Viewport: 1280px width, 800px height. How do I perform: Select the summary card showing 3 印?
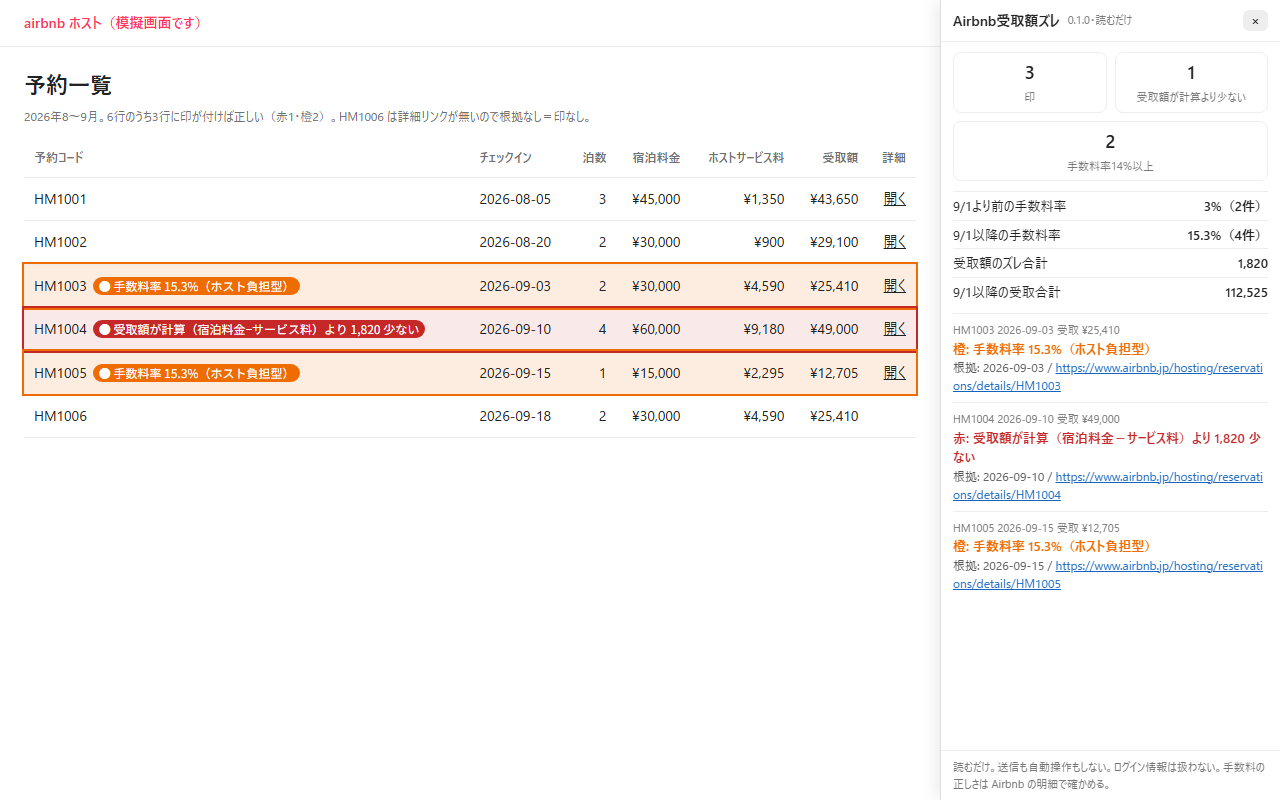1030,82
